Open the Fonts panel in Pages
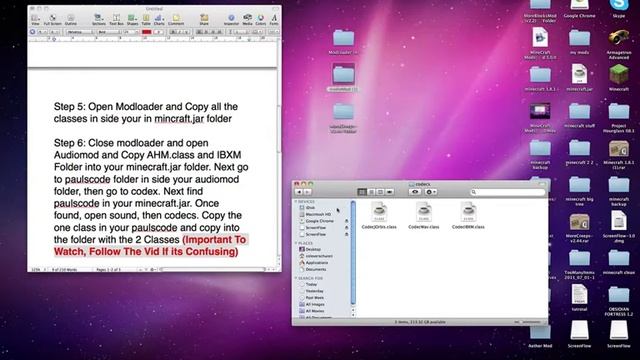 coord(274,19)
